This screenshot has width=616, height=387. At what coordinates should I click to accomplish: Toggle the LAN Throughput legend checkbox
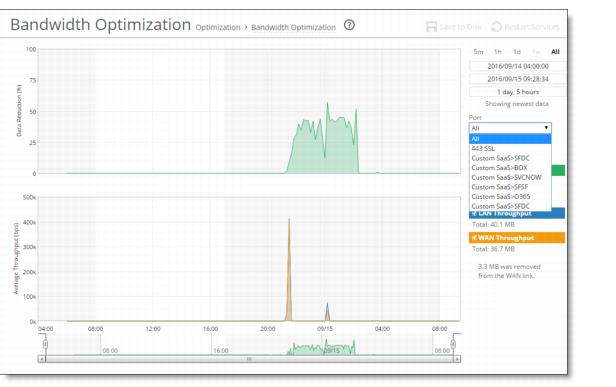(474, 213)
